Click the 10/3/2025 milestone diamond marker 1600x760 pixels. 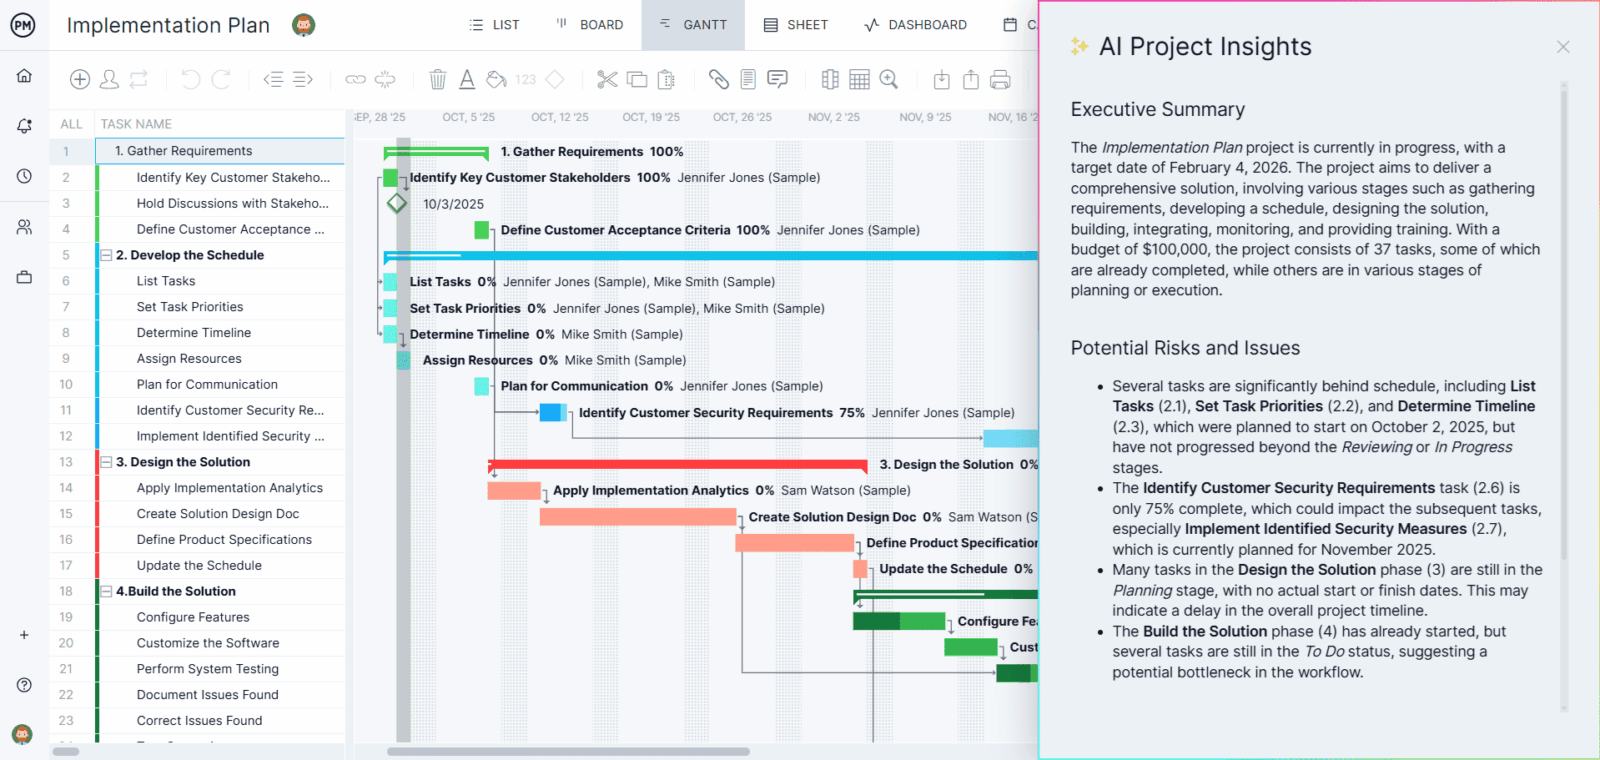click(x=397, y=204)
